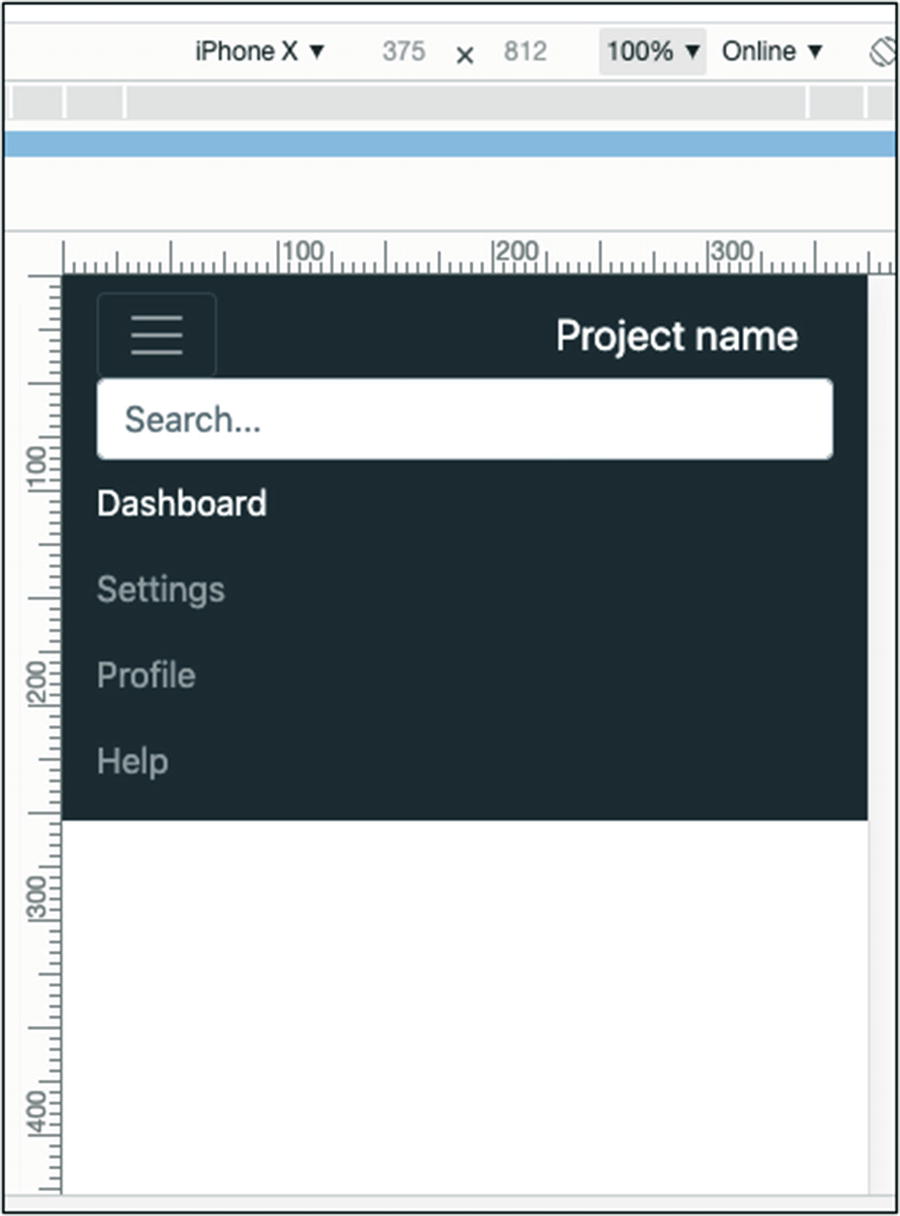Click the 200 mark on horizontal ruler
The width and height of the screenshot is (900, 1216).
(x=517, y=254)
